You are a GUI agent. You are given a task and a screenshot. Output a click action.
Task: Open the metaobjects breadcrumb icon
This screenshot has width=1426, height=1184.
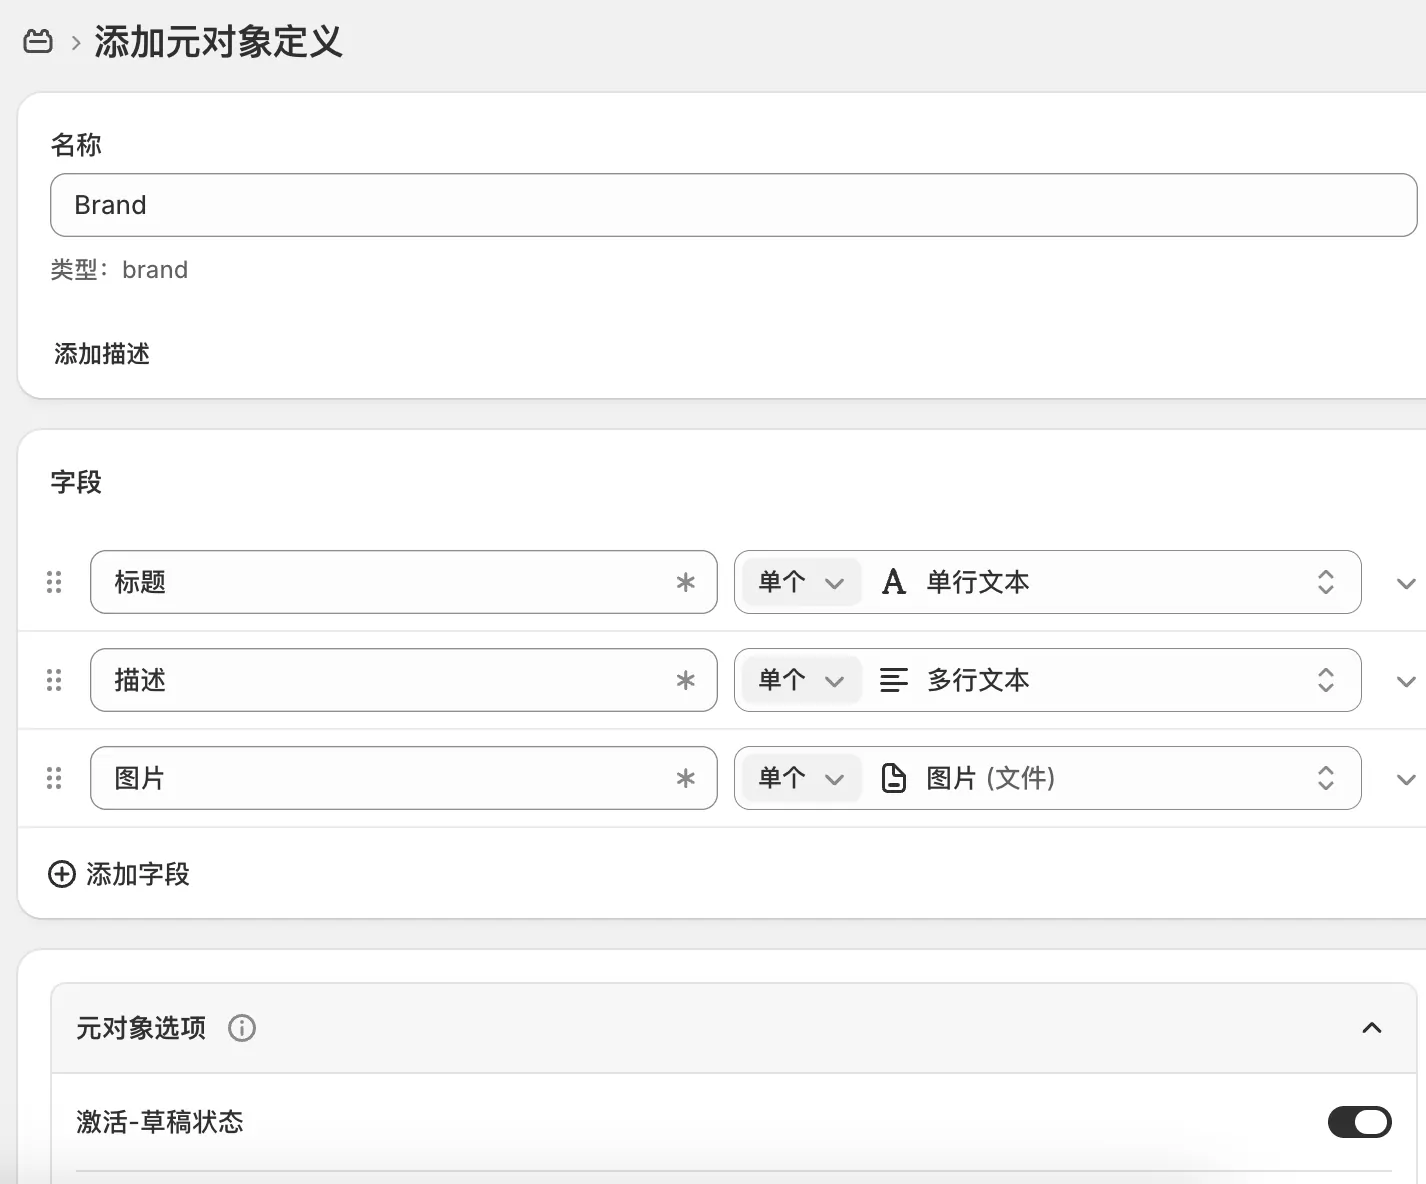[38, 42]
